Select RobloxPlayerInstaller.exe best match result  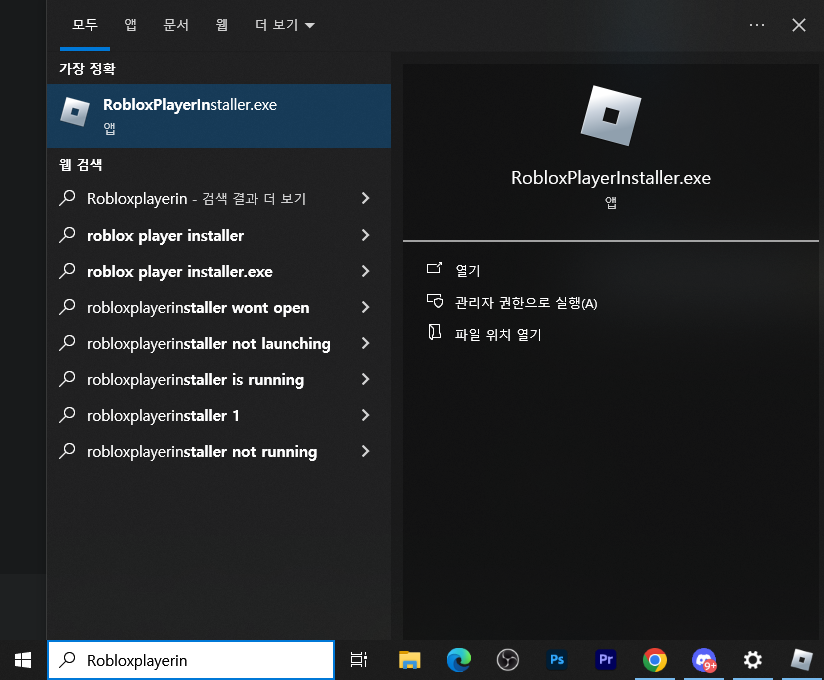219,116
